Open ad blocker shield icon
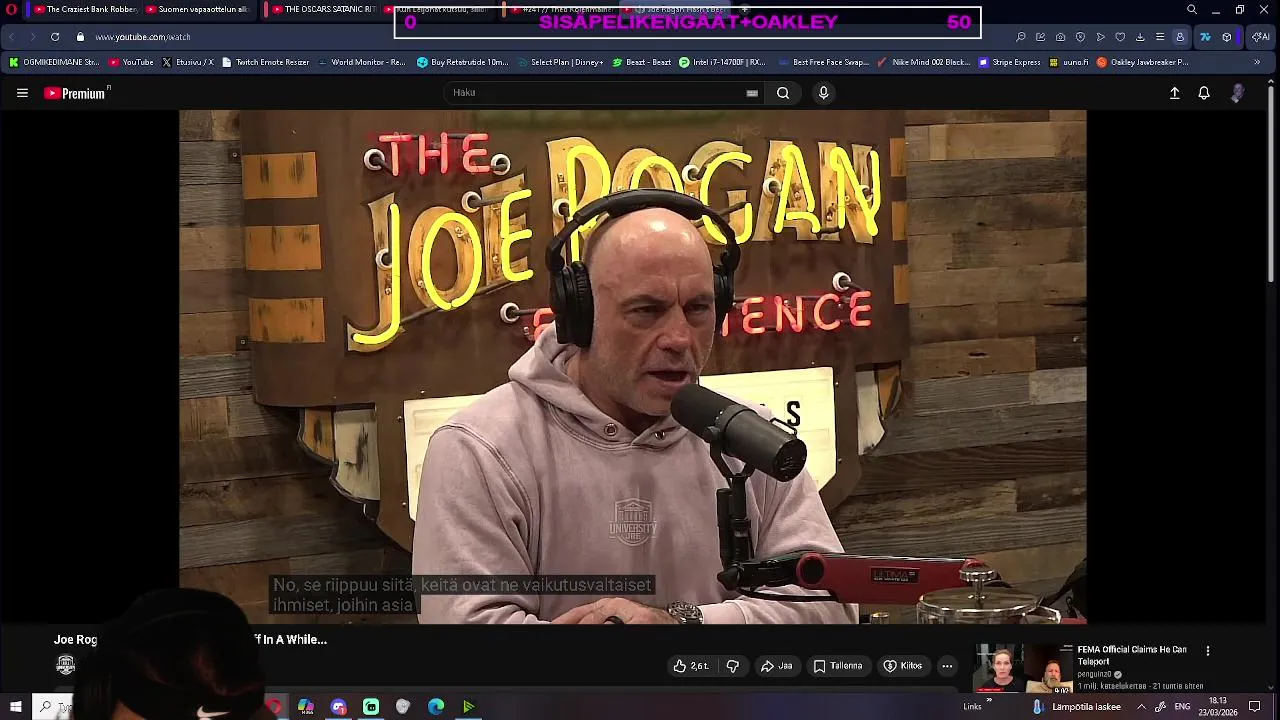This screenshot has width=1280, height=720. tap(1080, 37)
